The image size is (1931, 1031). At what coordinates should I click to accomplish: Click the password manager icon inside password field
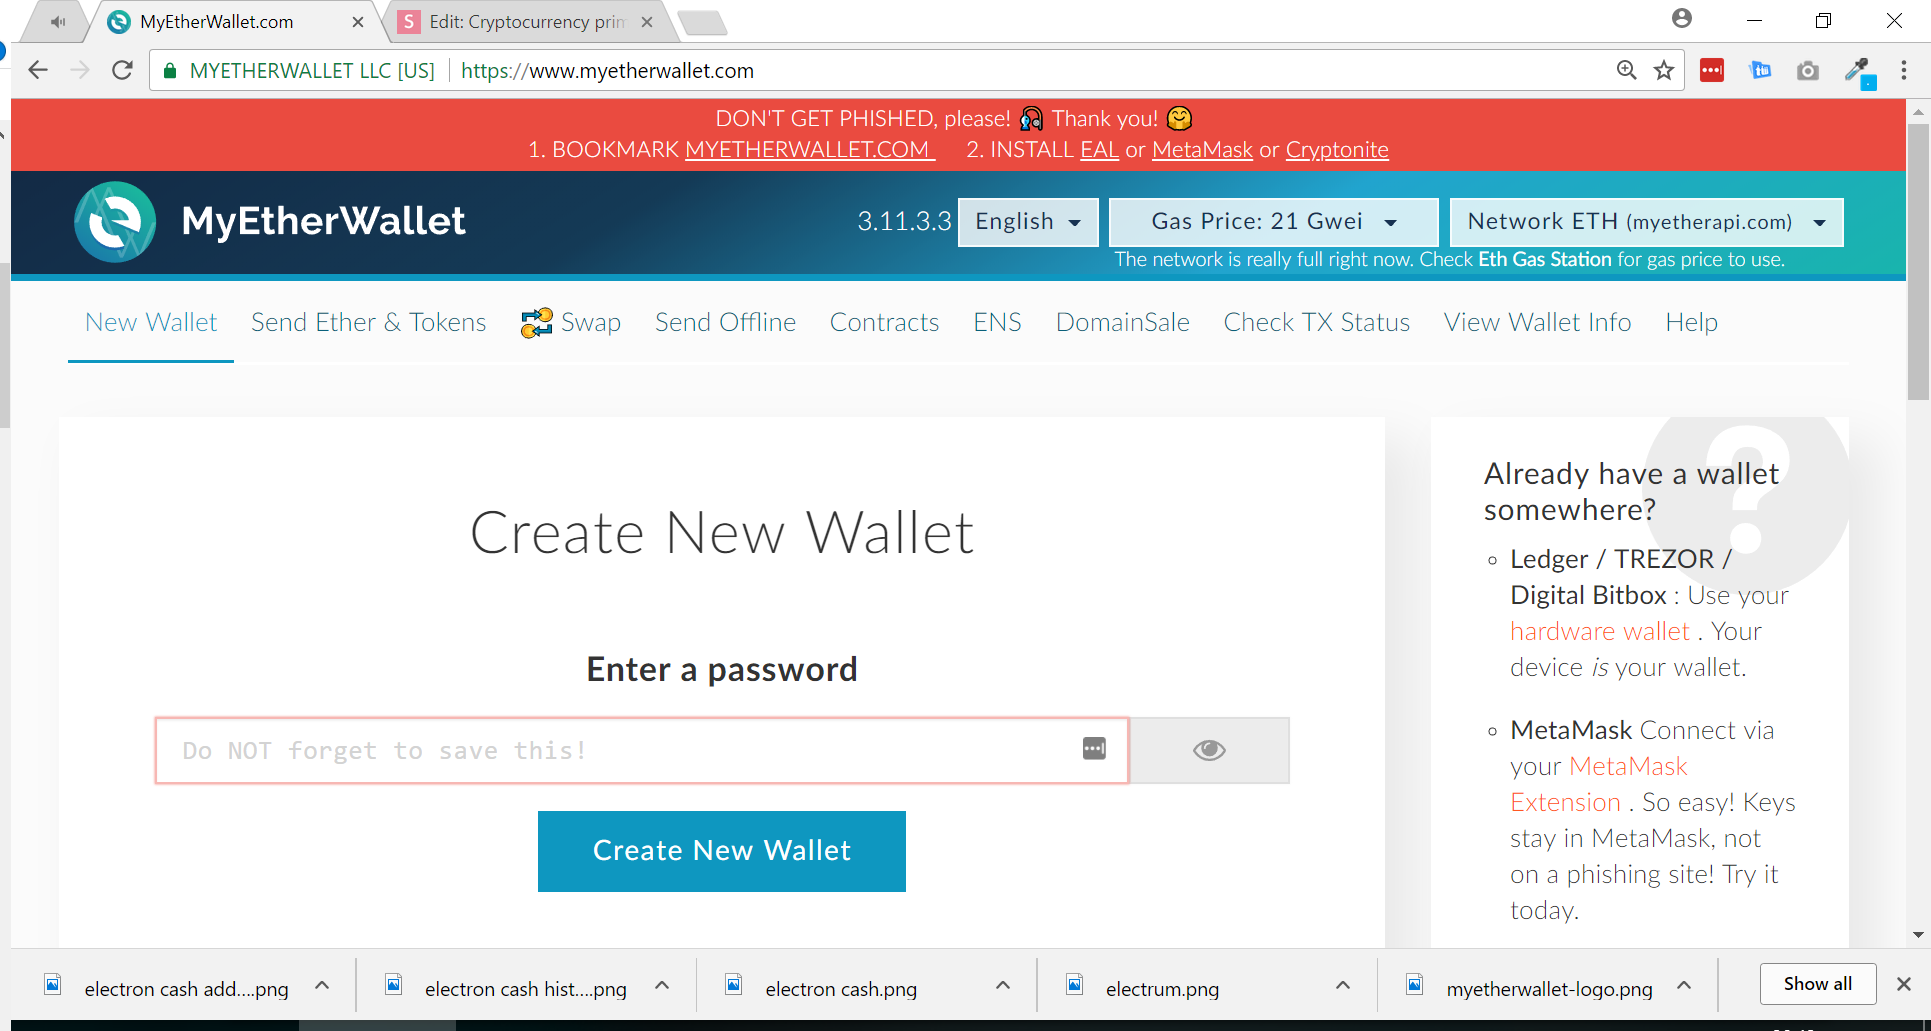click(1094, 748)
